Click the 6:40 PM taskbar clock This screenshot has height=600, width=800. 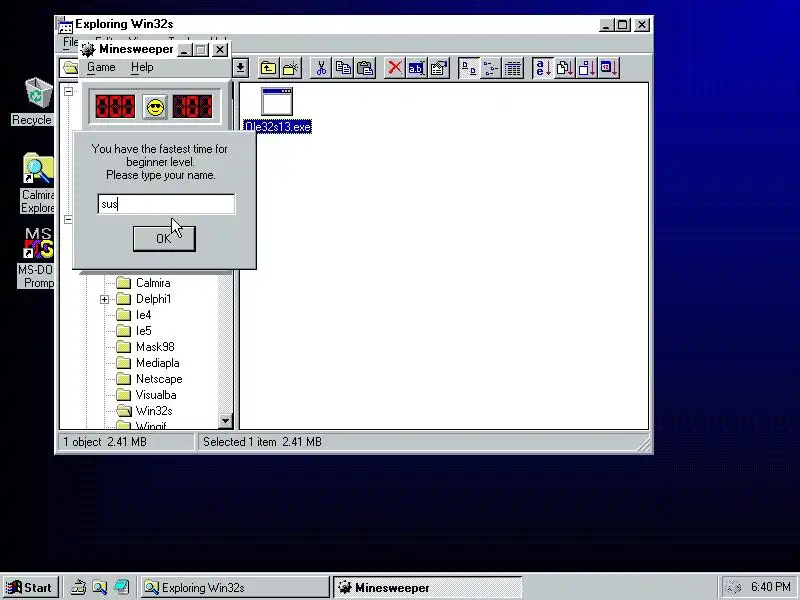click(770, 587)
